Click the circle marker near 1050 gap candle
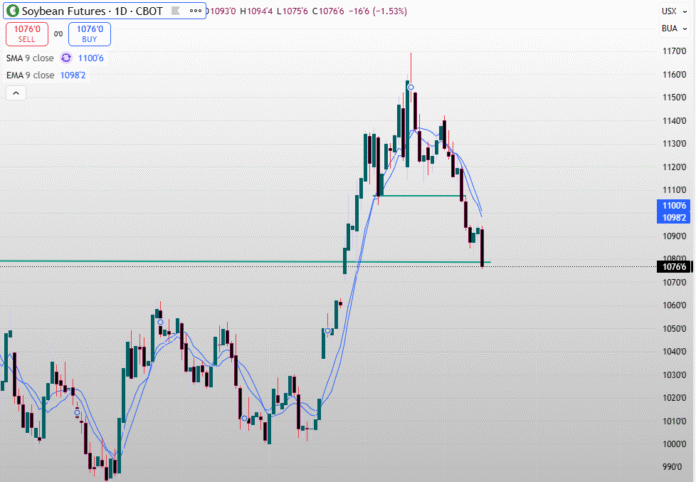This screenshot has width=696, height=482. (x=328, y=331)
